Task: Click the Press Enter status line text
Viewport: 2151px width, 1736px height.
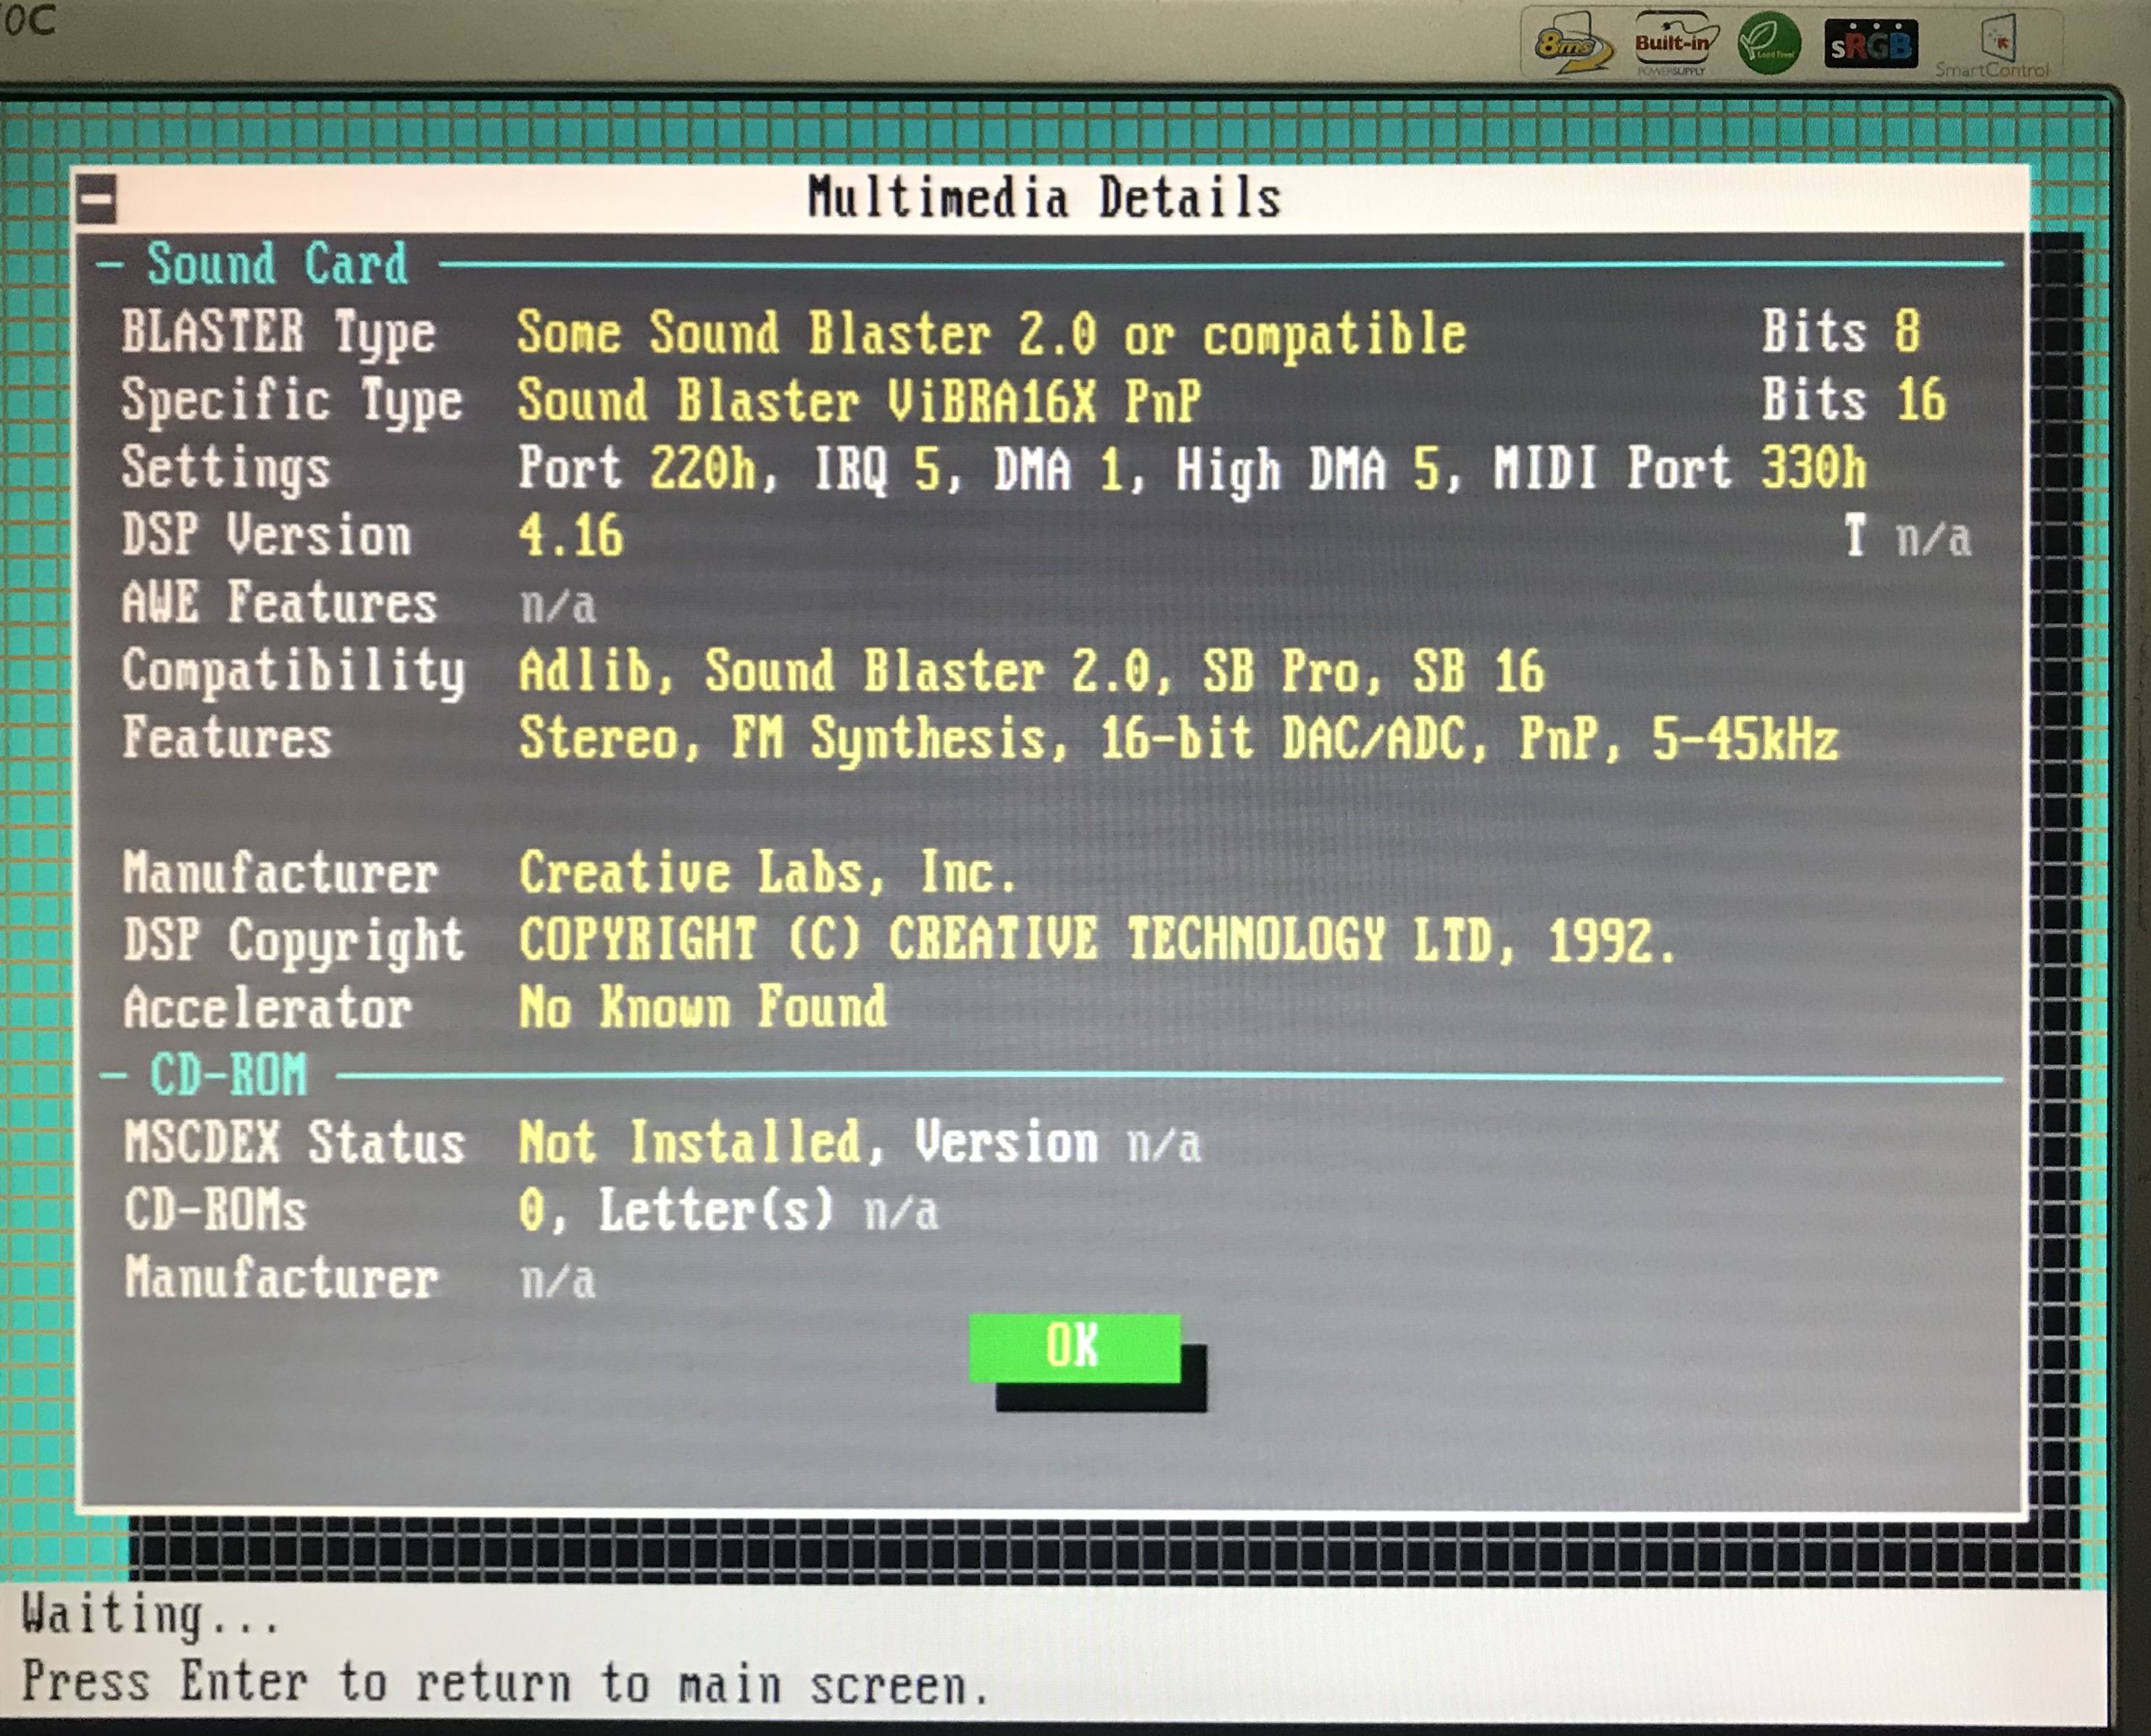Action: coord(505,1684)
